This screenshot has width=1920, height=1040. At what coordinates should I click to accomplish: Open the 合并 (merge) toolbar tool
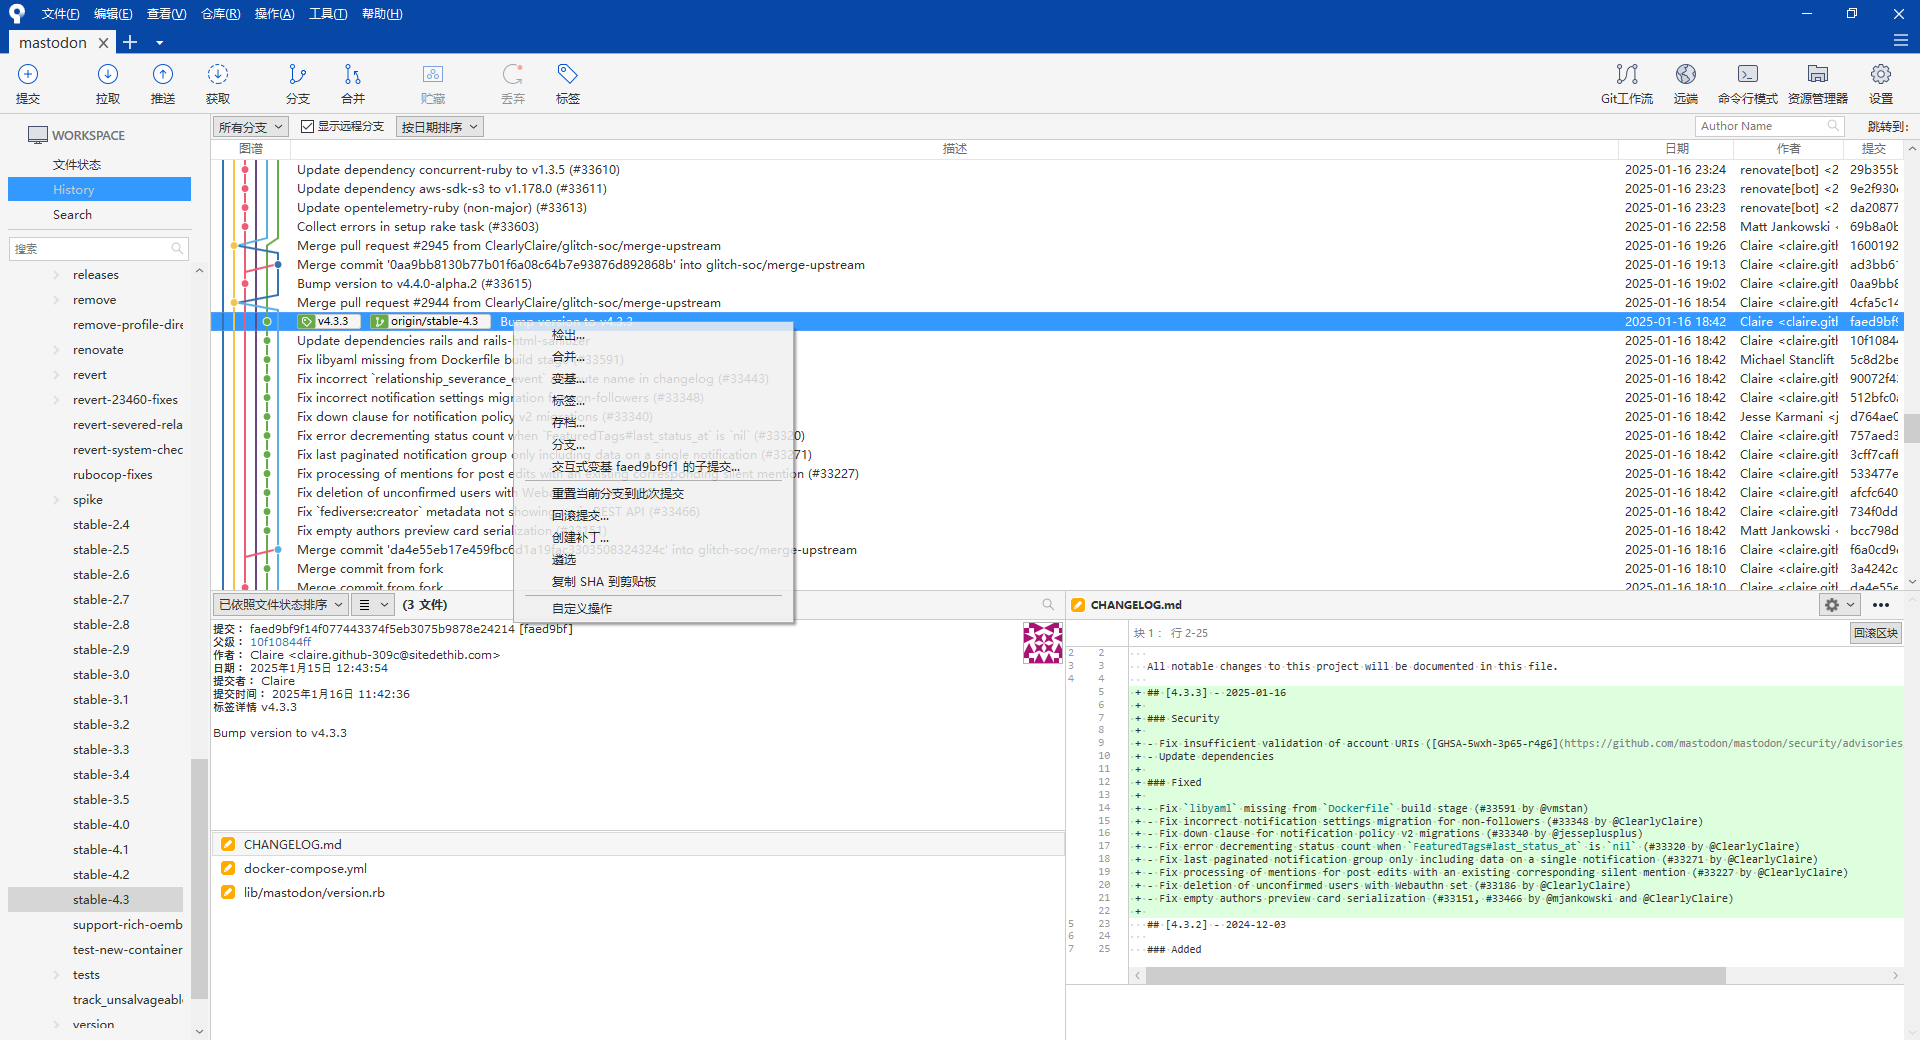pos(353,83)
